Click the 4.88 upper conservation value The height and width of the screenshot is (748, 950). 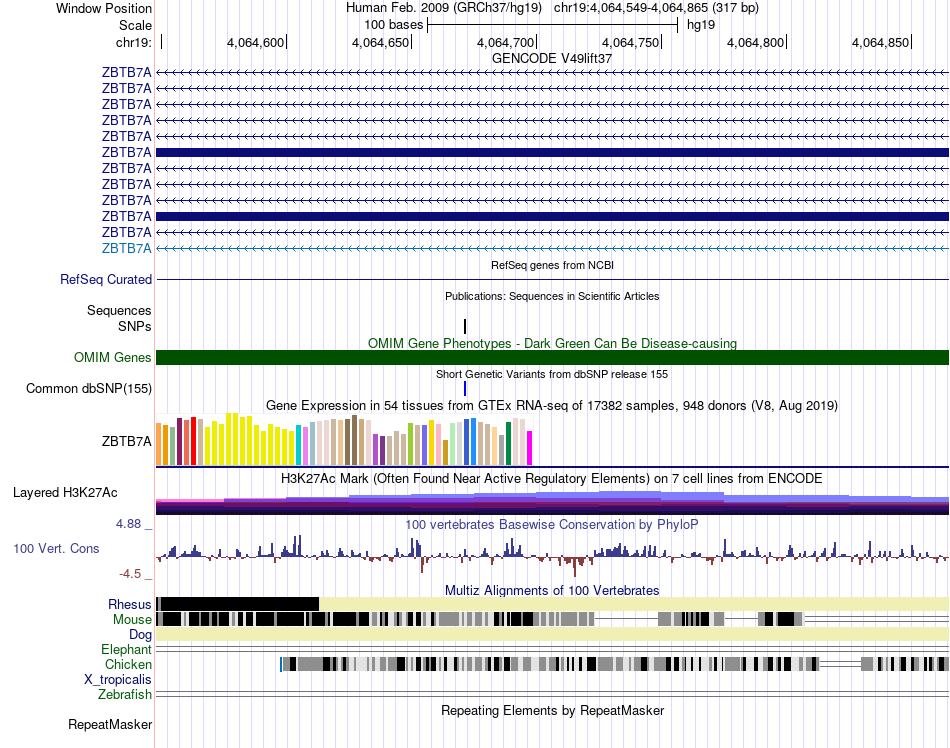click(128, 523)
